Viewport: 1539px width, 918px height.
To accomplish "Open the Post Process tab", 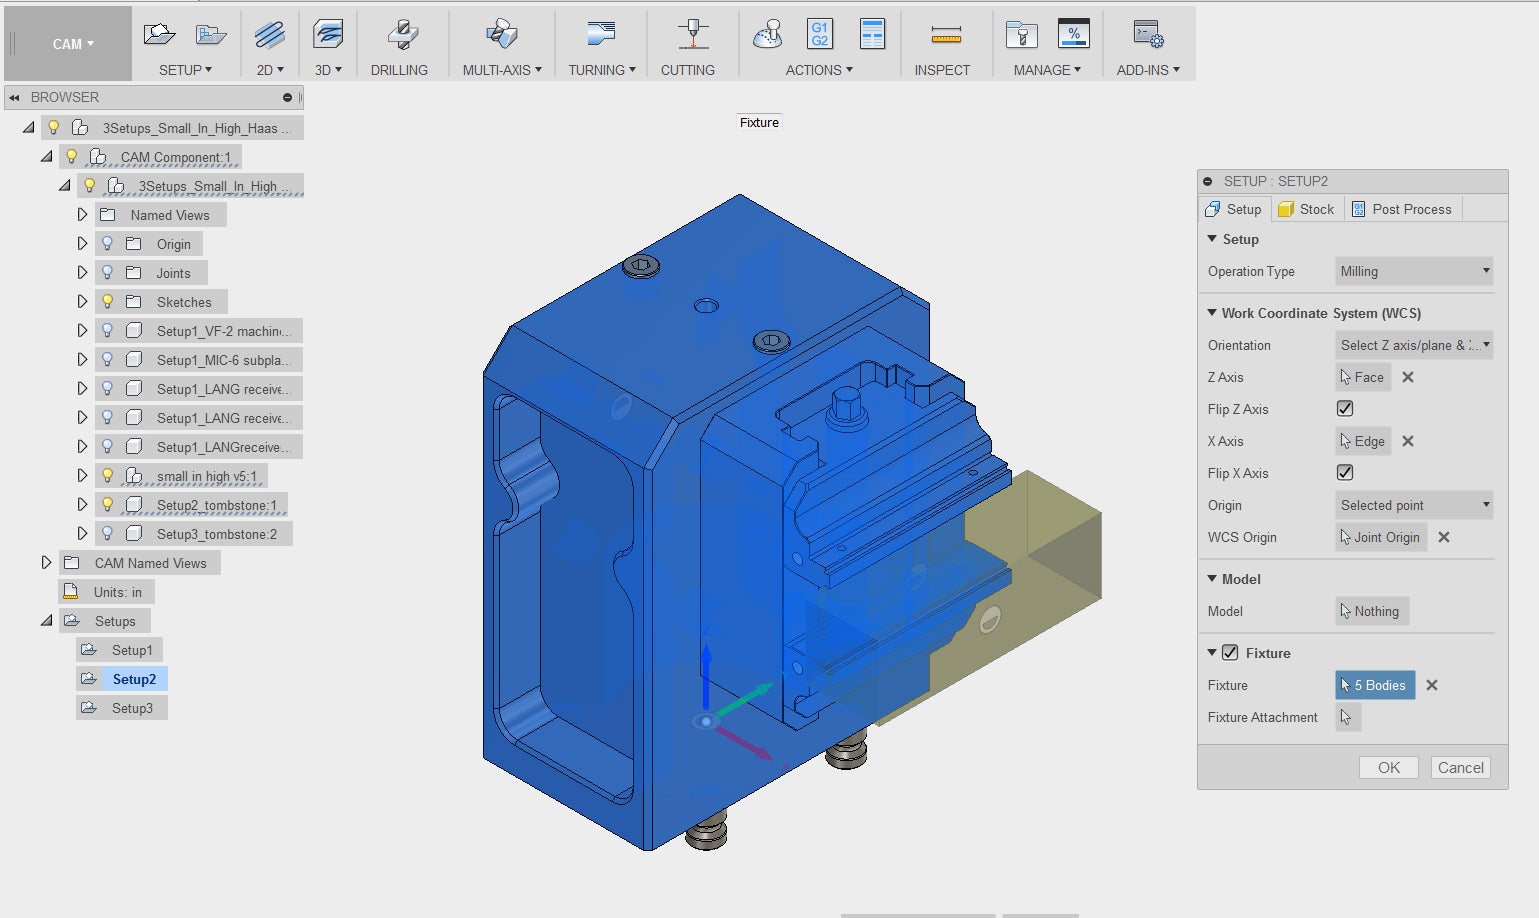I will point(1402,209).
